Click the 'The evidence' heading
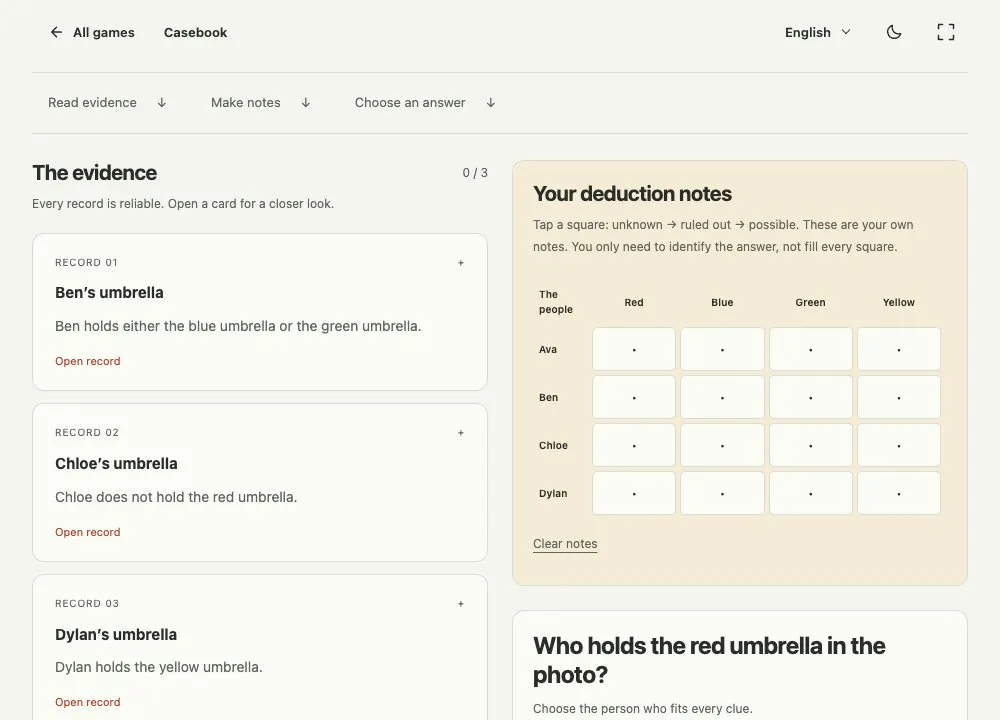This screenshot has height=720, width=1000. (x=94, y=173)
